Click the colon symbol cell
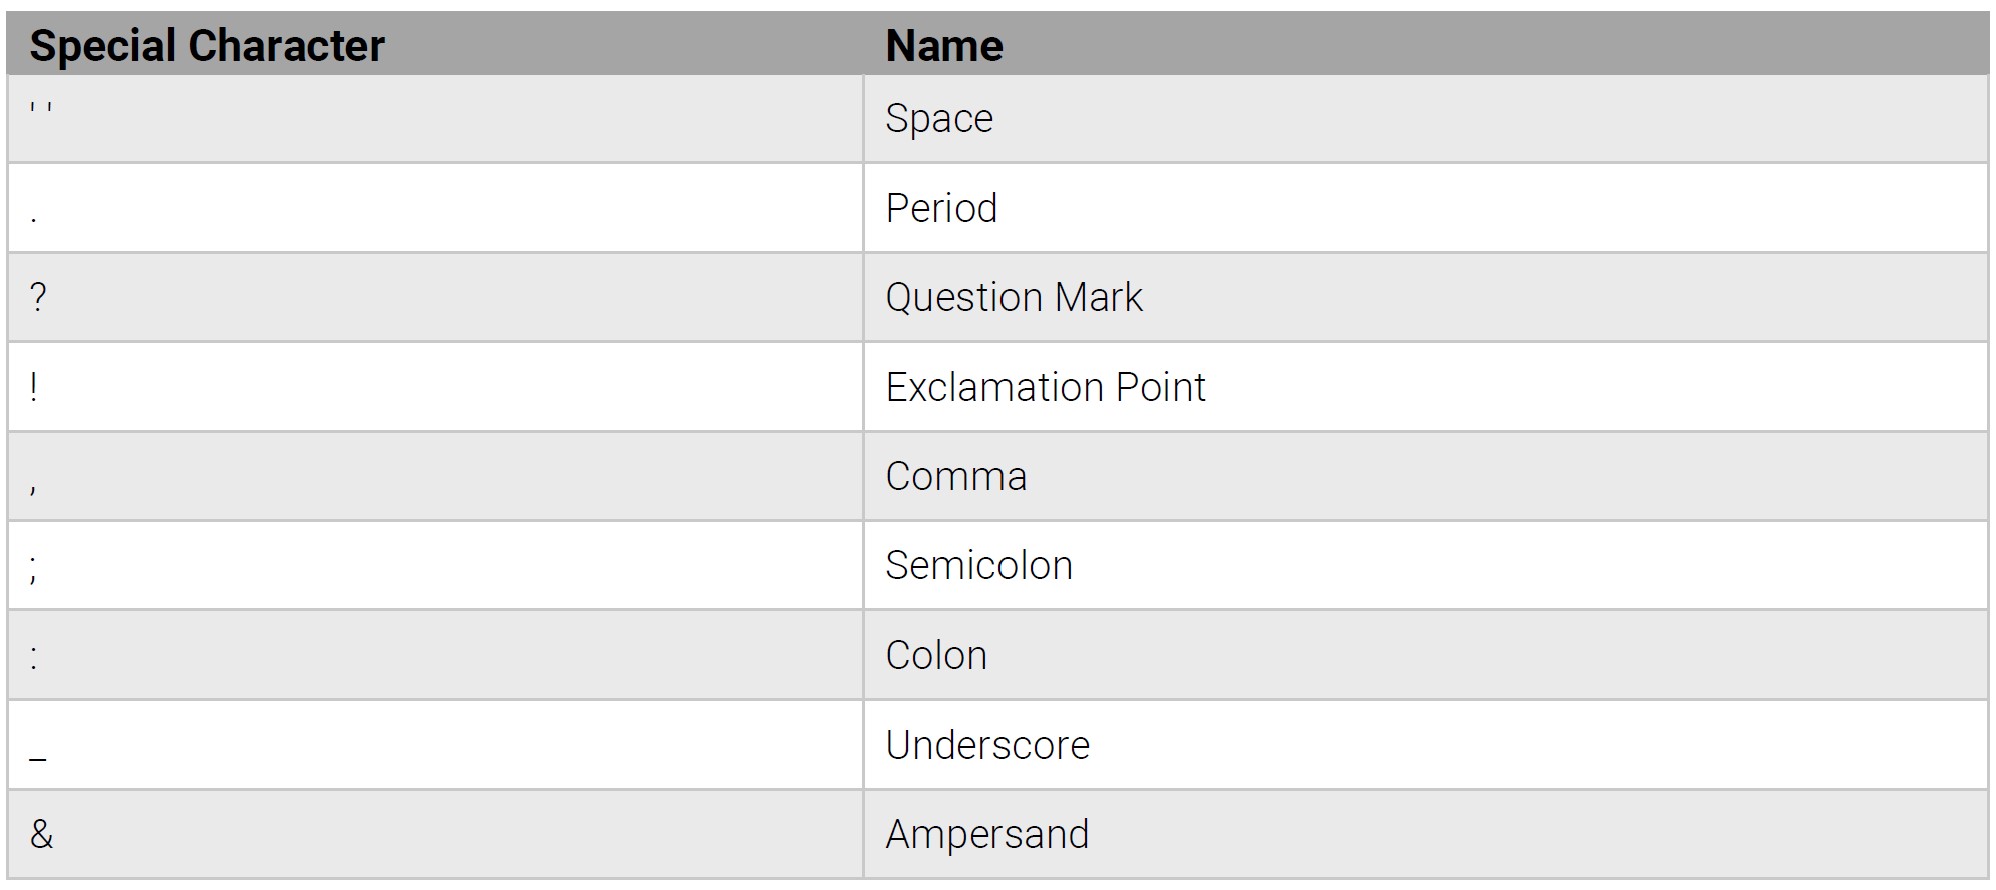This screenshot has height=890, width=1996. (34, 657)
